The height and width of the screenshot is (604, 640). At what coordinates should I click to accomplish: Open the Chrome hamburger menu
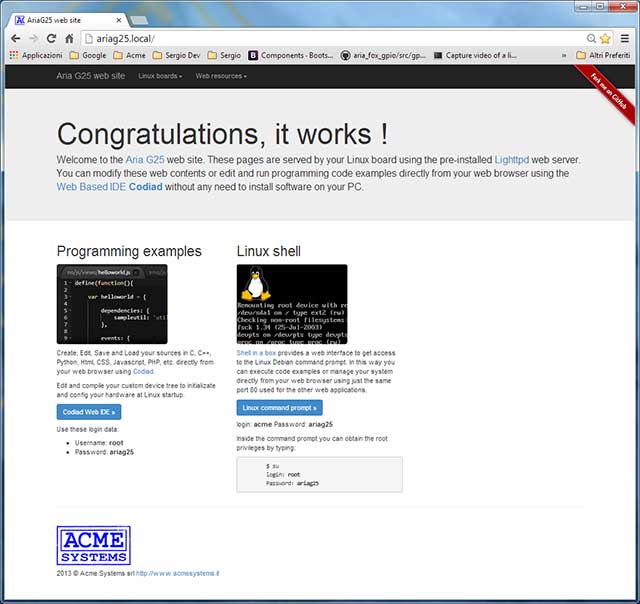pyautogui.click(x=625, y=39)
